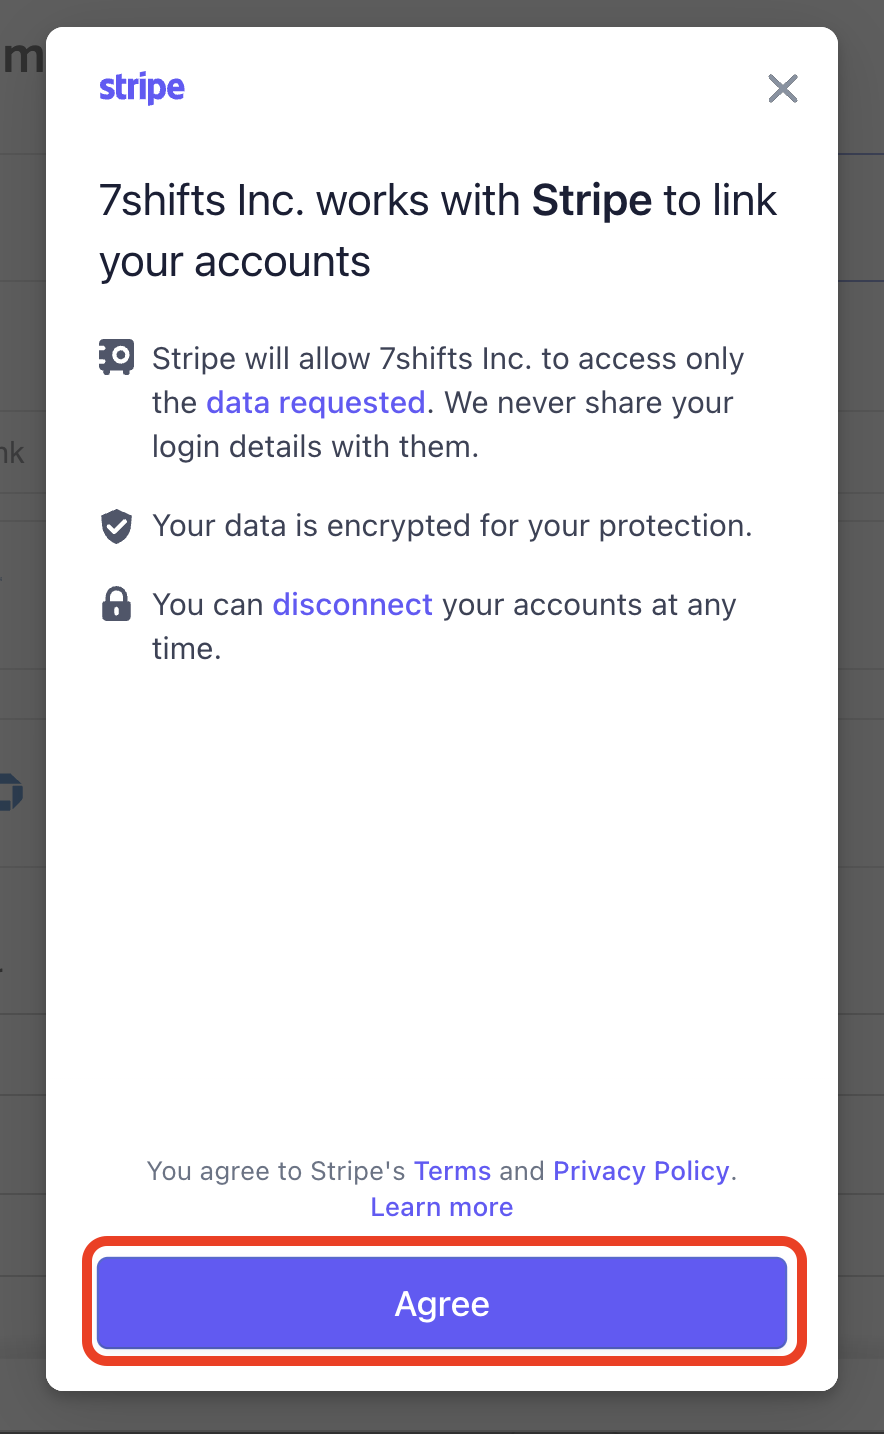
Task: Click the Chase bank logo behind the dialog
Action: click(x=10, y=793)
